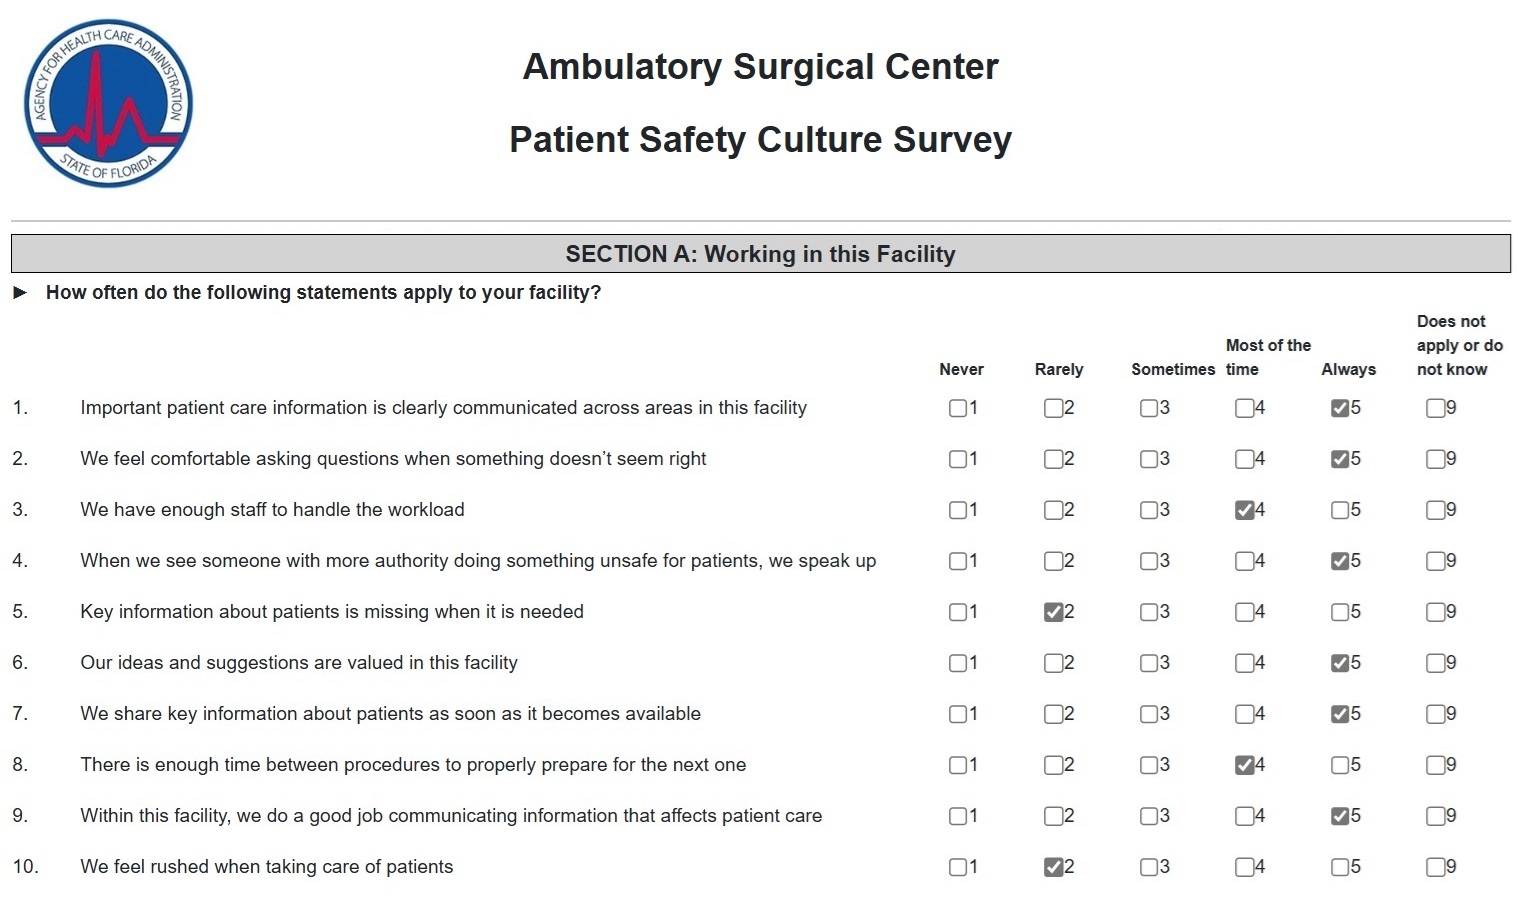Check Rarely for question 9
This screenshot has height=904, width=1518.
pyautogui.click(x=1053, y=816)
